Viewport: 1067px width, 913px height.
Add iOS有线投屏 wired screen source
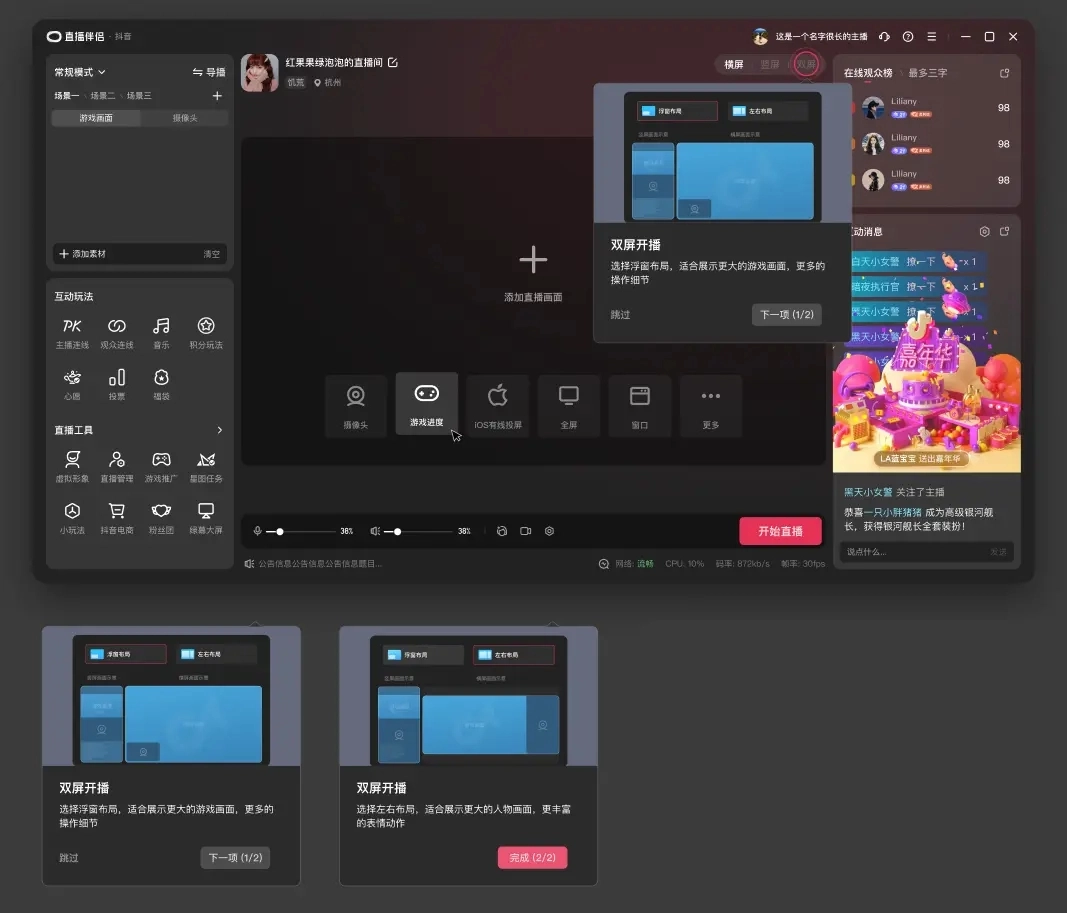point(497,404)
